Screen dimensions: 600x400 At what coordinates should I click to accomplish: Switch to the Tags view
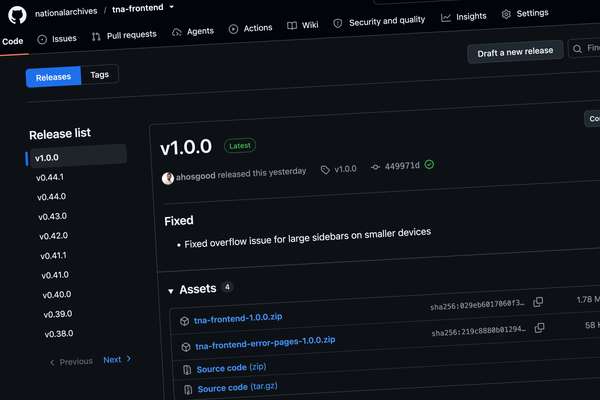click(x=99, y=75)
